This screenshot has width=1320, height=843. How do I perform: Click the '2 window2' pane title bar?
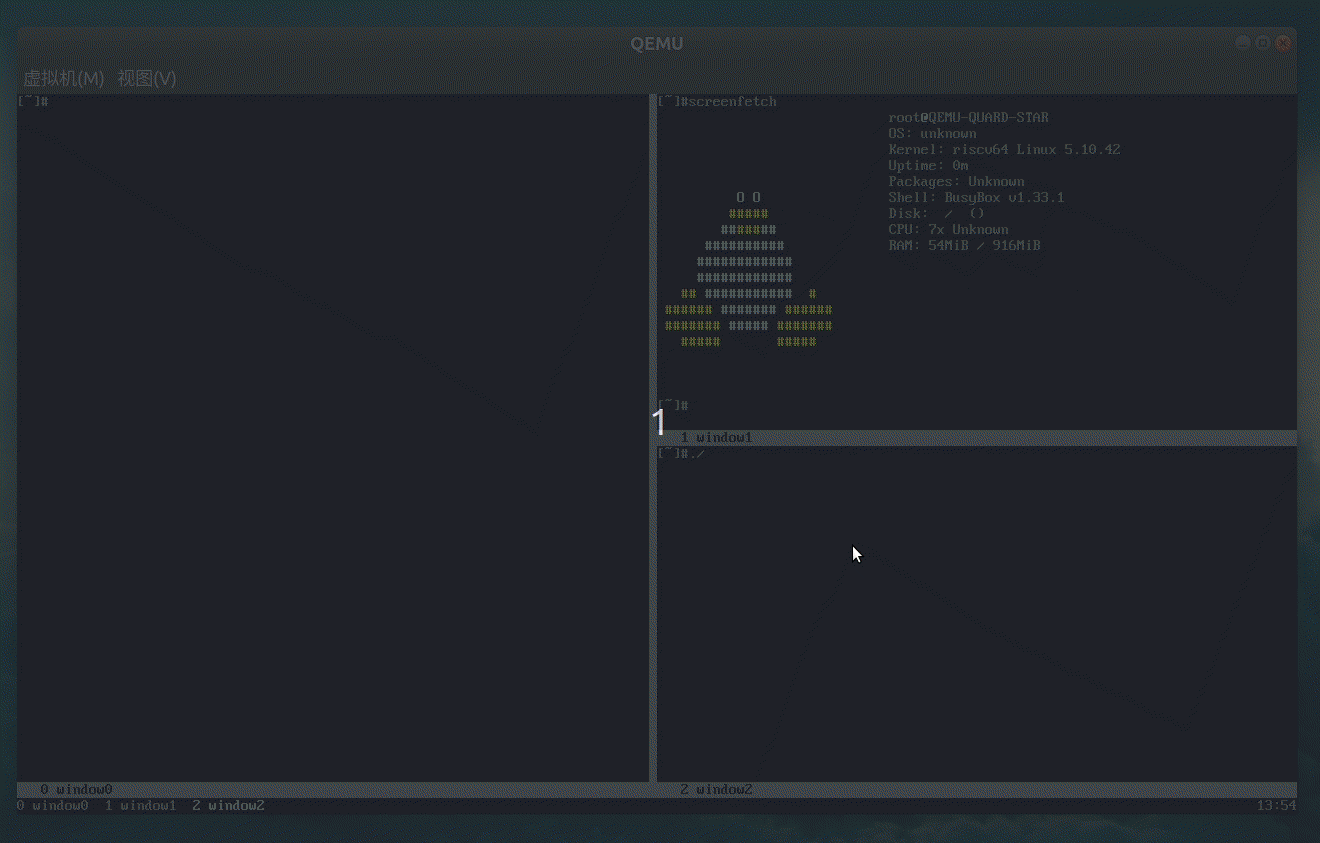click(977, 789)
